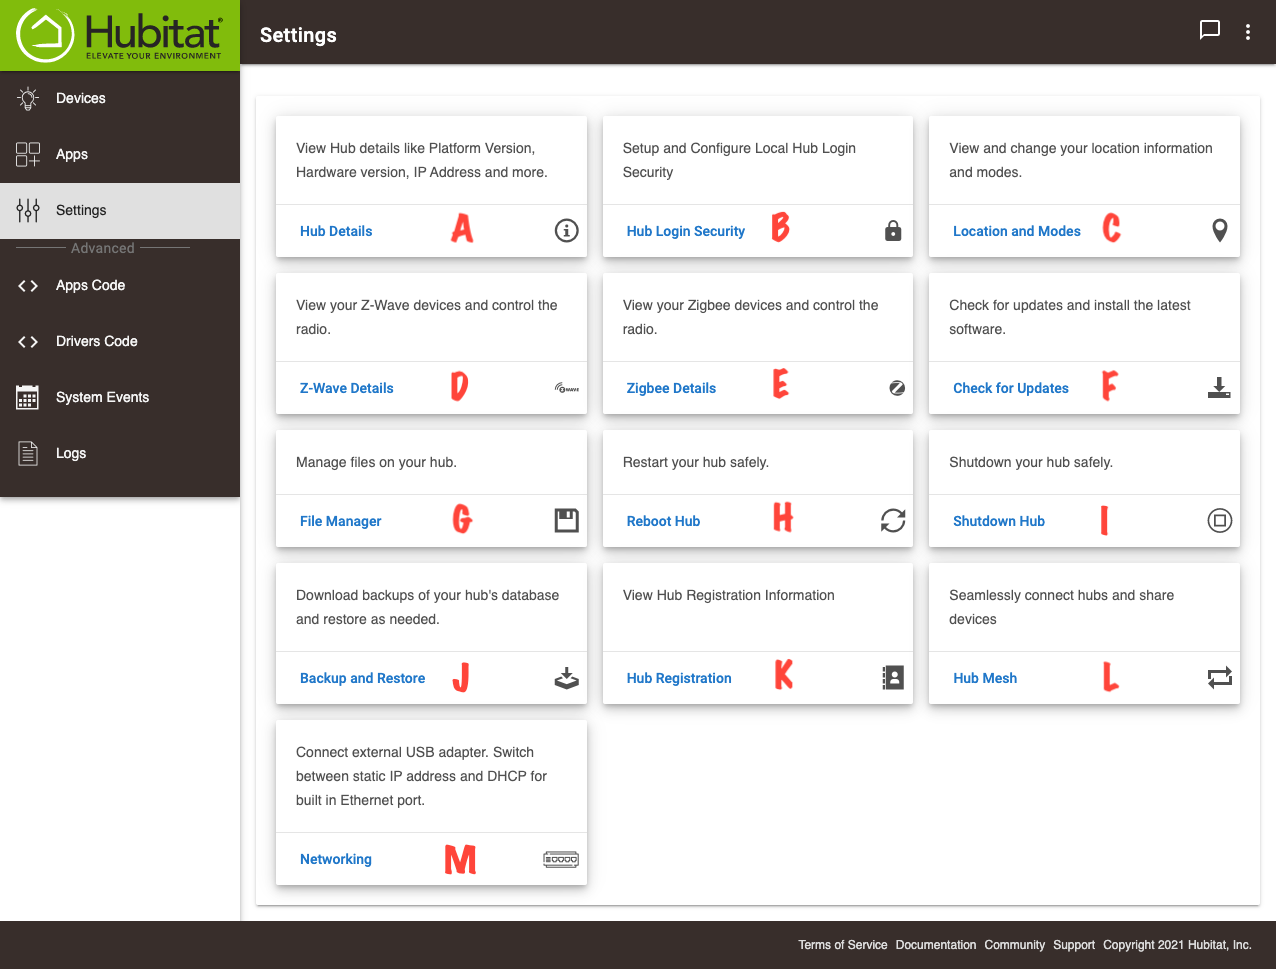Open the Backup and Restore link
Screen dimensions: 1276x969
click(x=362, y=678)
